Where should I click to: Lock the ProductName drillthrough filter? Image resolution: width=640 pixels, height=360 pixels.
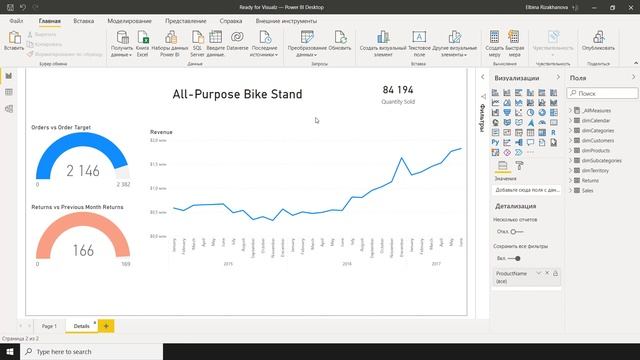pos(555,273)
